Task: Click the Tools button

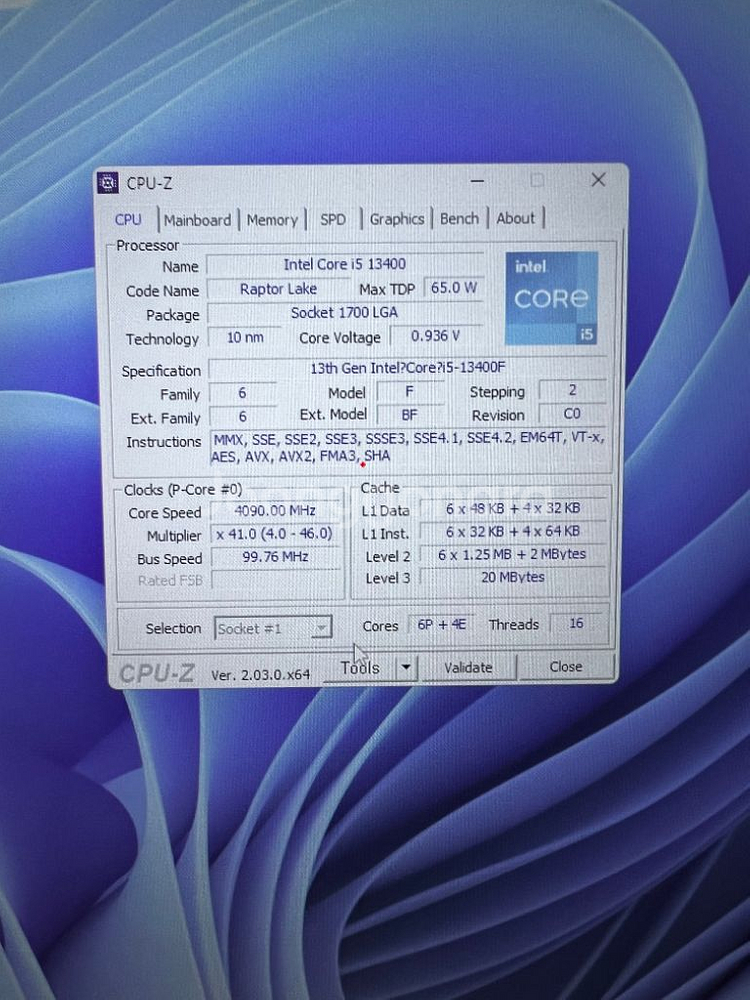Action: point(360,668)
